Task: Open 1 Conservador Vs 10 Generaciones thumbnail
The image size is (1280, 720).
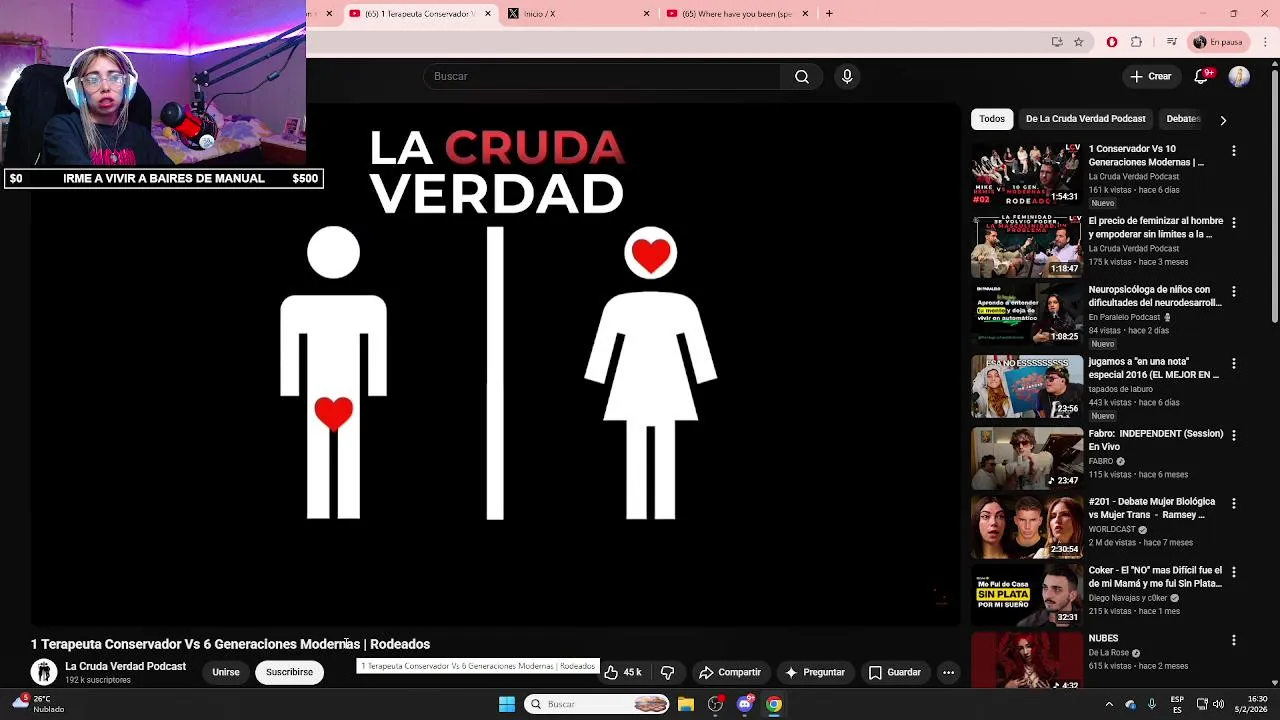Action: (x=1027, y=174)
